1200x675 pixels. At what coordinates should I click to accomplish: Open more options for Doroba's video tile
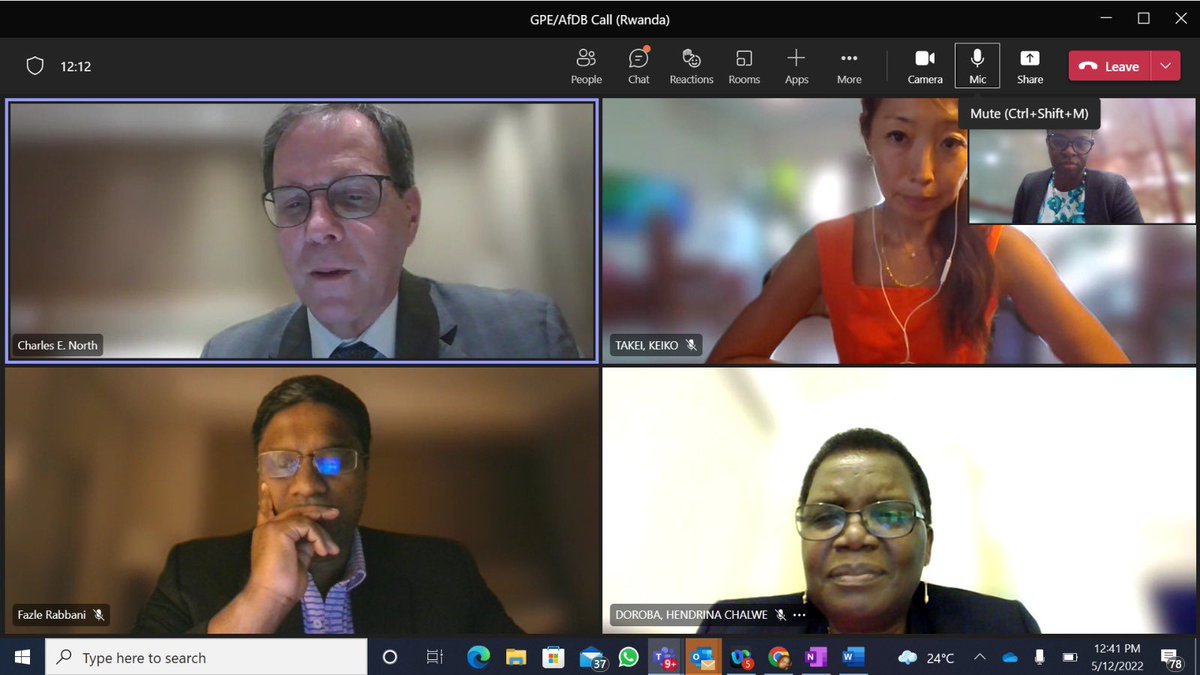pos(797,614)
